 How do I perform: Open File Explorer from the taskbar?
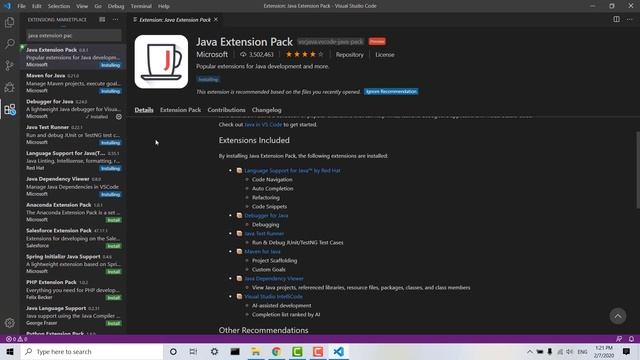tap(256, 351)
